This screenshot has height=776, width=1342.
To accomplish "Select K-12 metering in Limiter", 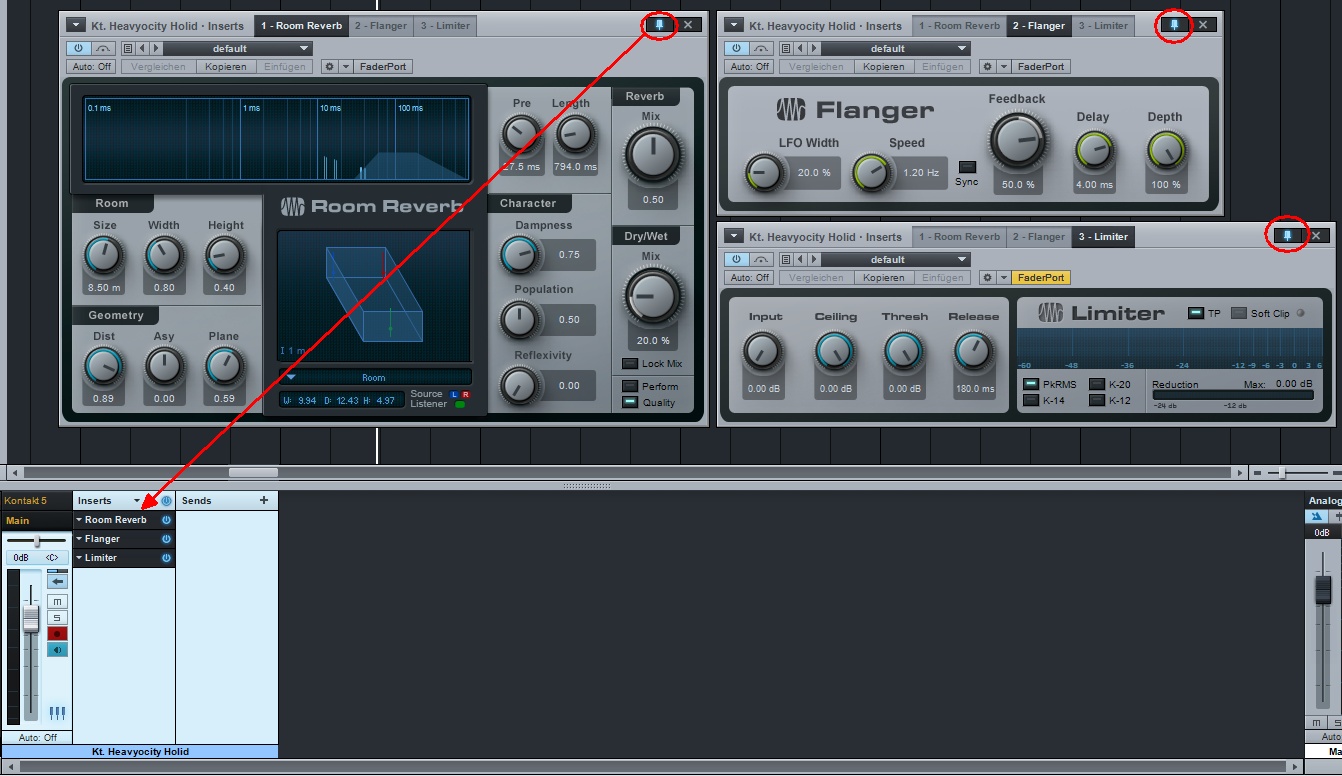I will (1096, 400).
